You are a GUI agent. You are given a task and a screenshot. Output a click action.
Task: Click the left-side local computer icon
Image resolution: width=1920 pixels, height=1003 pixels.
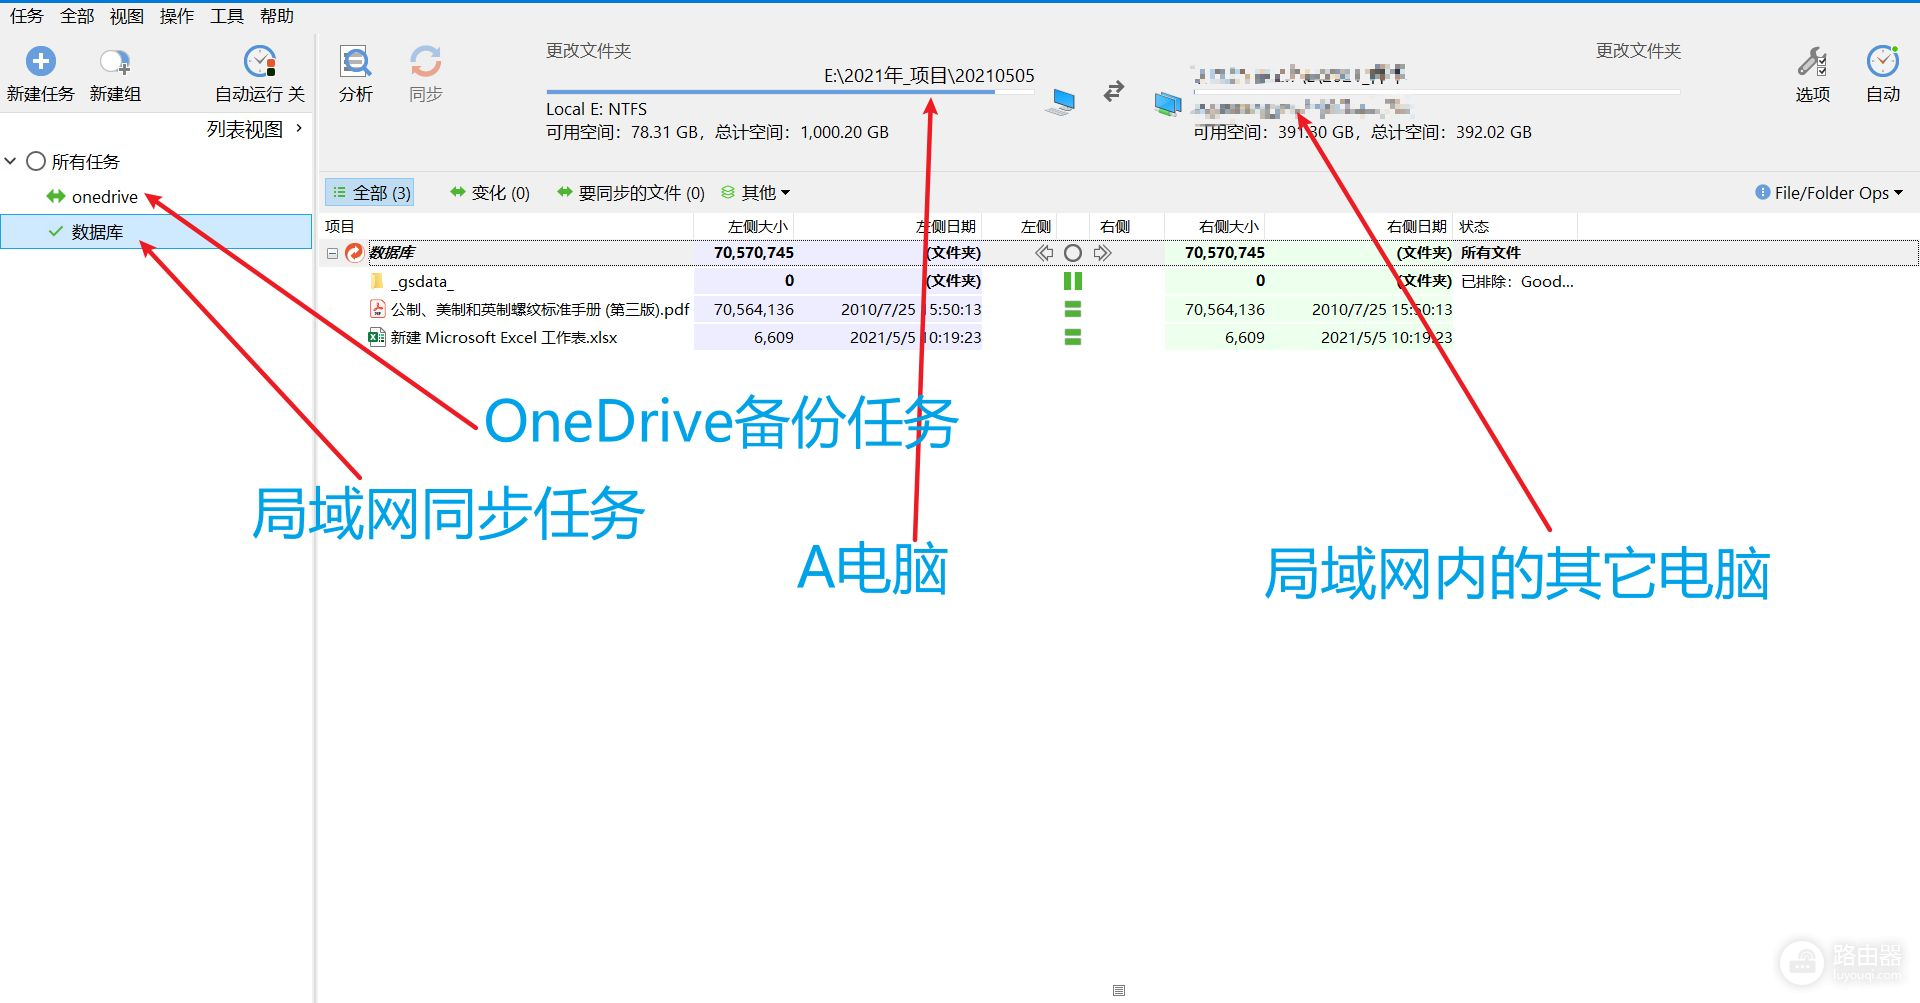[x=1061, y=101]
